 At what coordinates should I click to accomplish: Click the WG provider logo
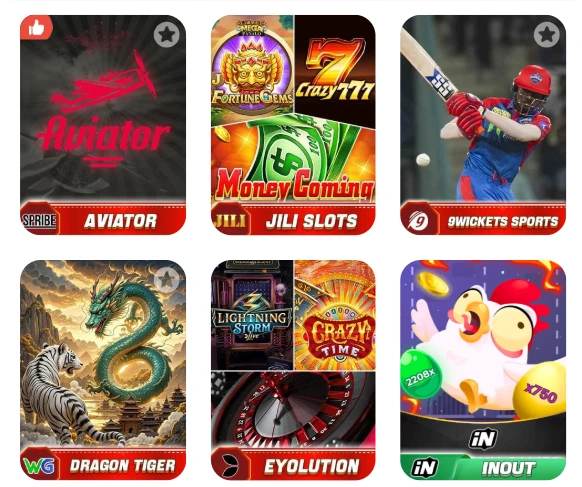coord(39,465)
